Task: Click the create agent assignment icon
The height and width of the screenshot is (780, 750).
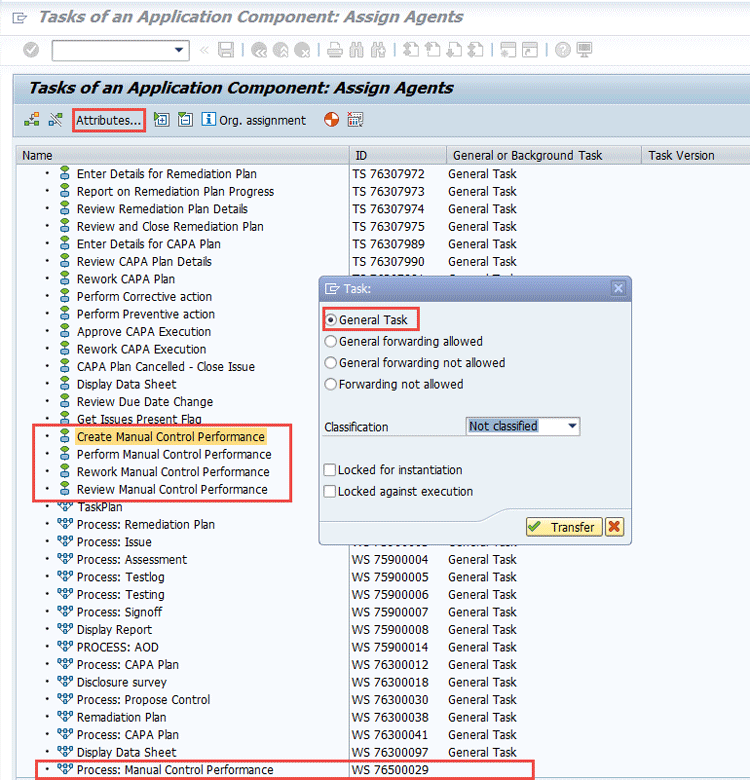Action: pyautogui.click(x=32, y=120)
